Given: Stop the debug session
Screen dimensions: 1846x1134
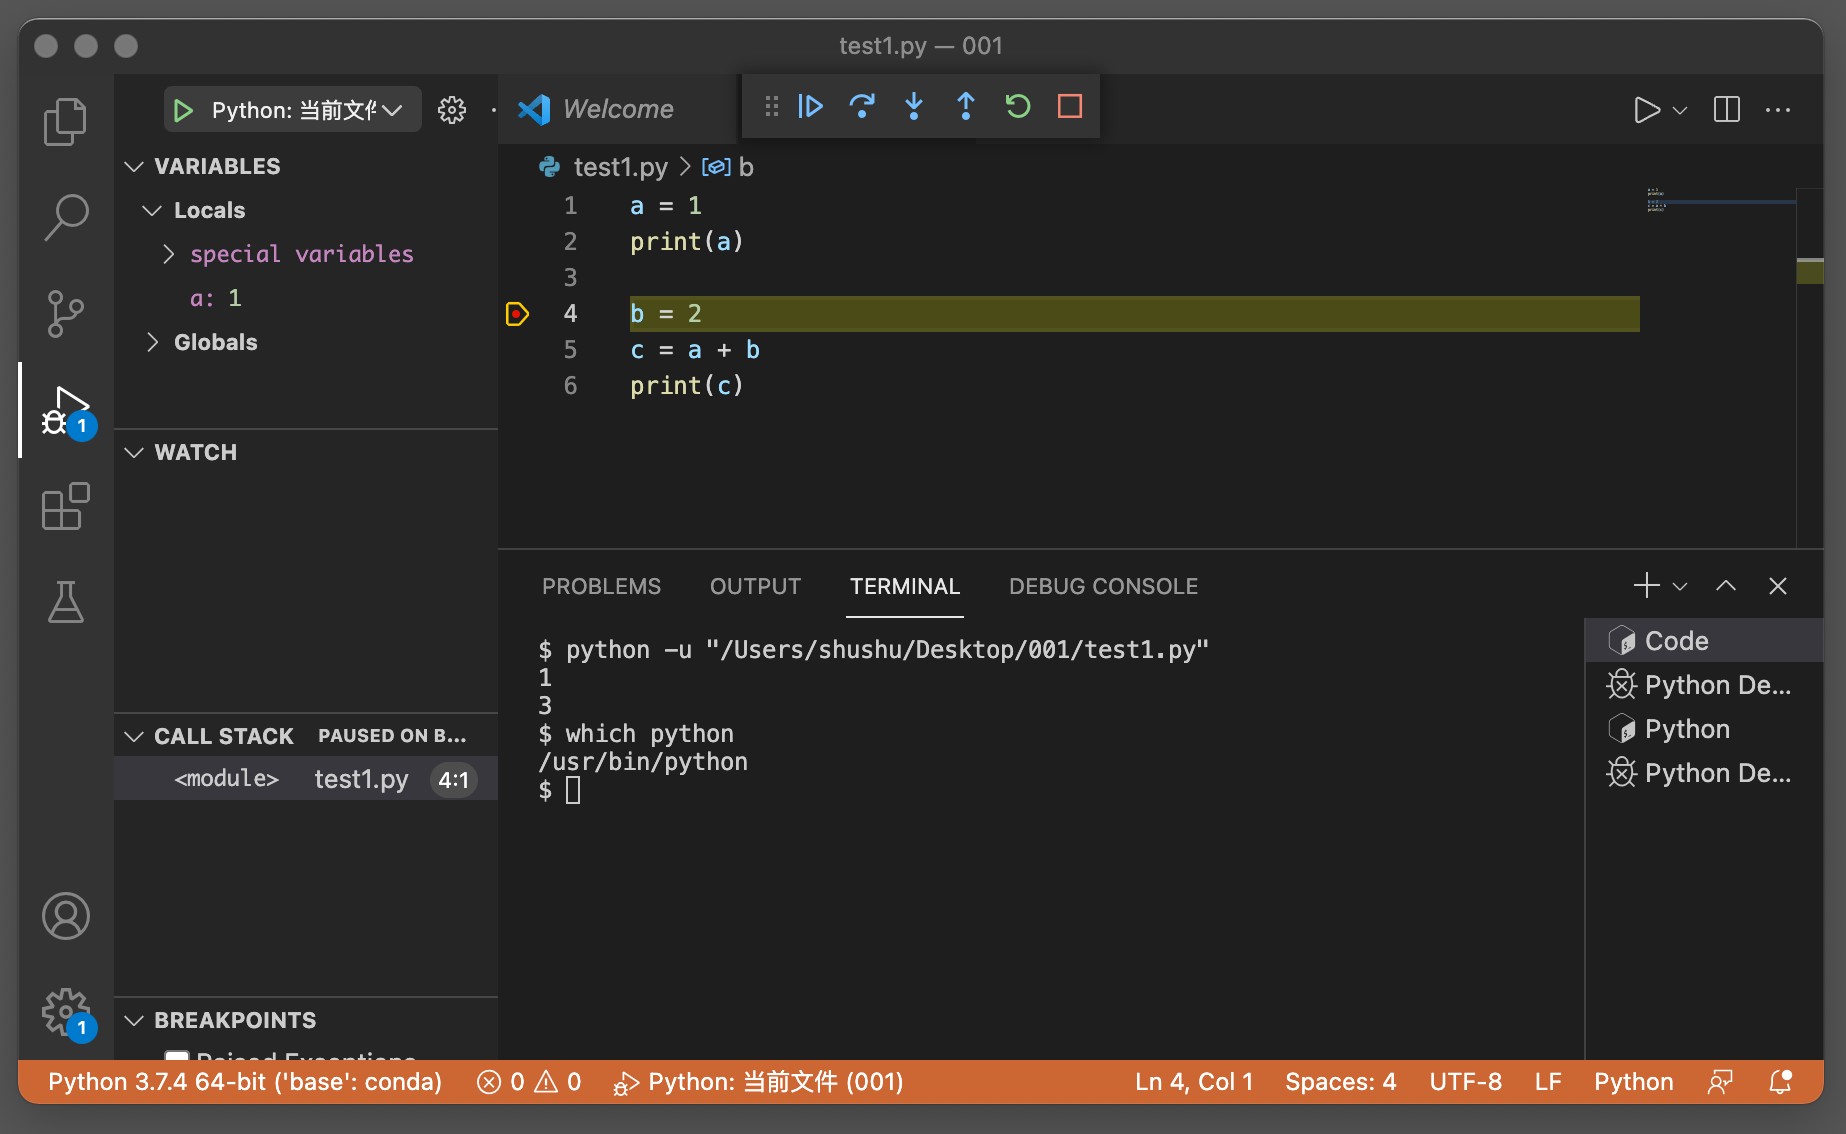Looking at the screenshot, I should point(1070,106).
